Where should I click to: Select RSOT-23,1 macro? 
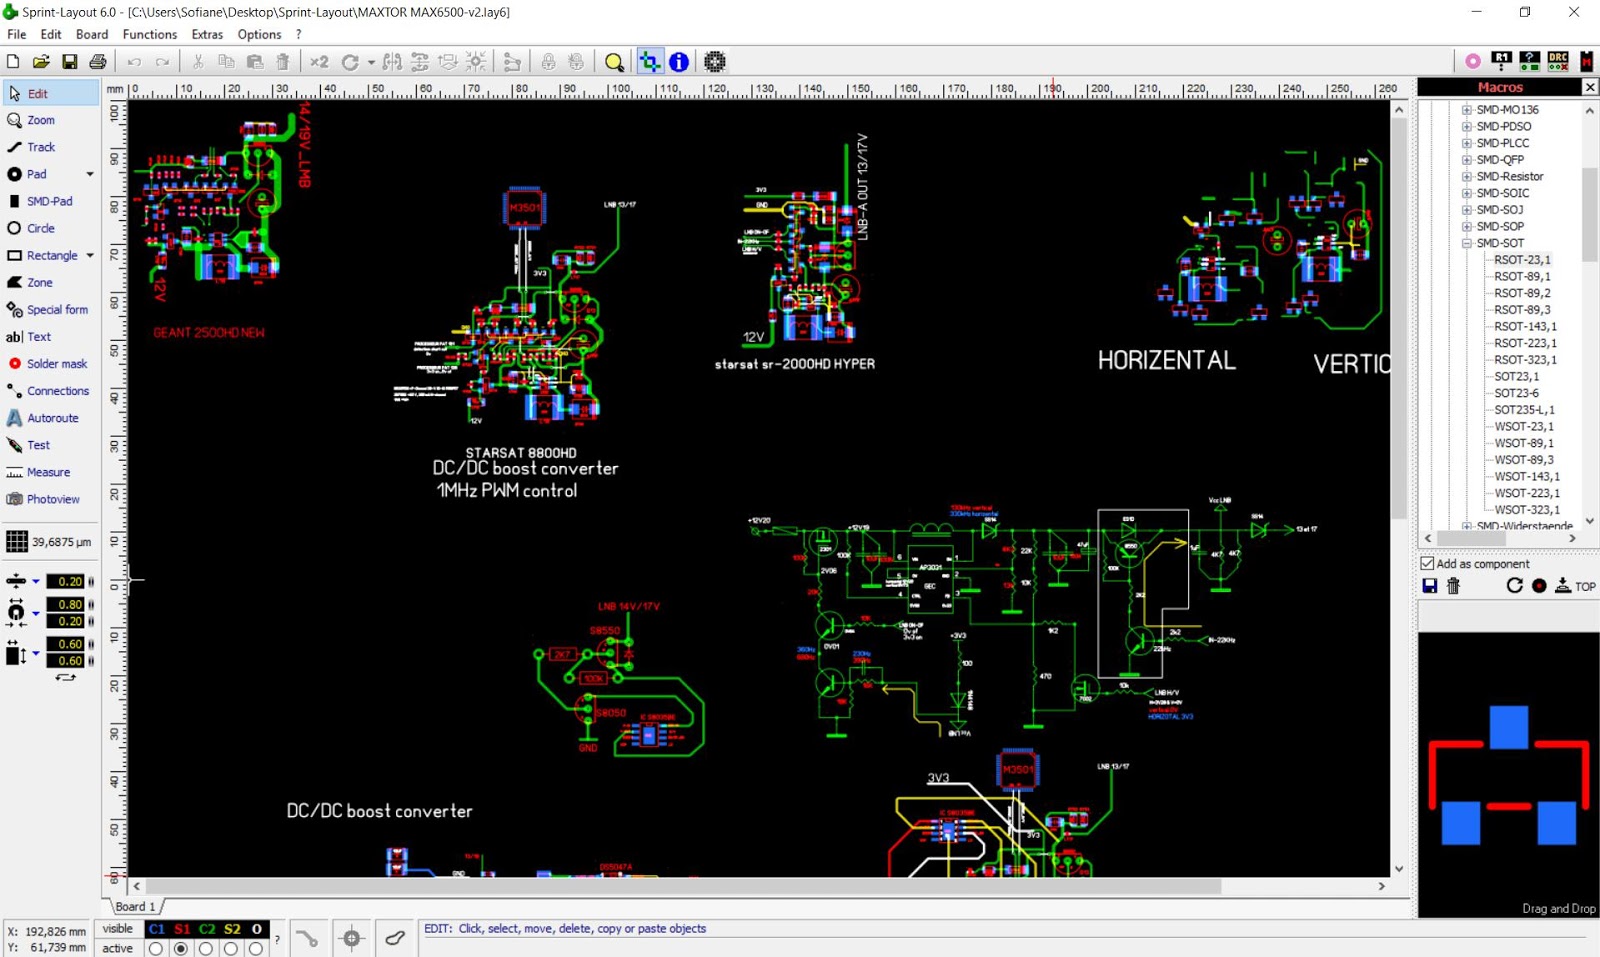tap(1522, 260)
